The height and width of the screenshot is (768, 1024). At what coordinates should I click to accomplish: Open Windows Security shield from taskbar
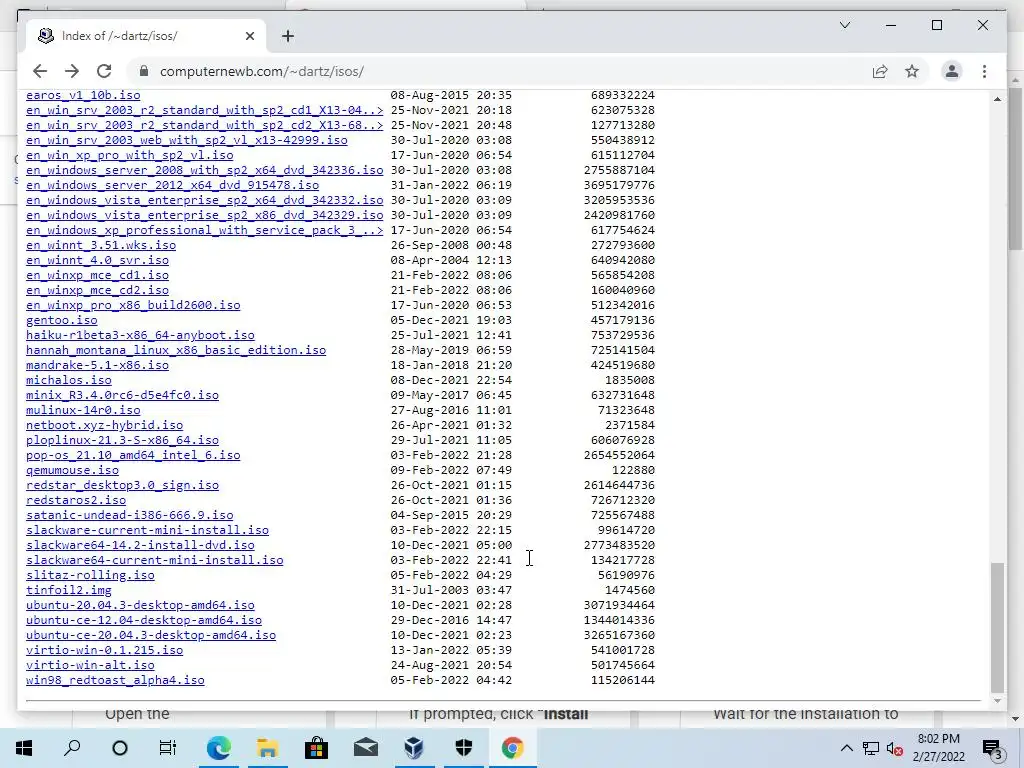(464, 748)
